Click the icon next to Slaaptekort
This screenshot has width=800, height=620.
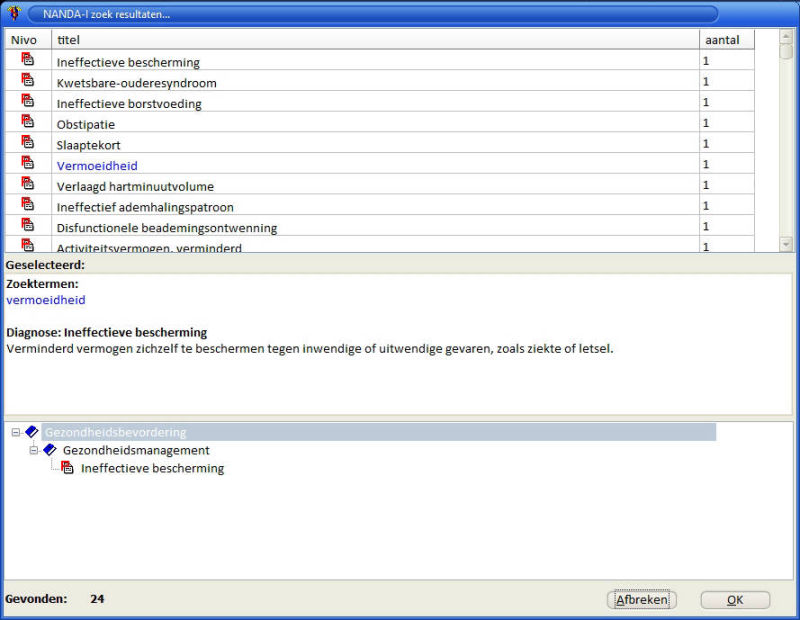click(x=28, y=143)
